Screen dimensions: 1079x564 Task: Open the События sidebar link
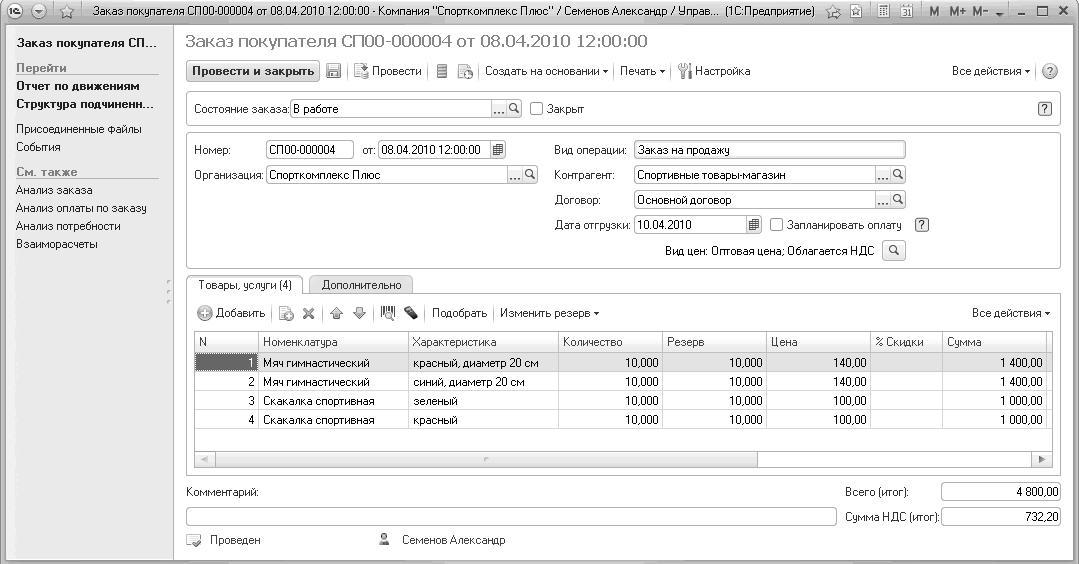[39, 147]
